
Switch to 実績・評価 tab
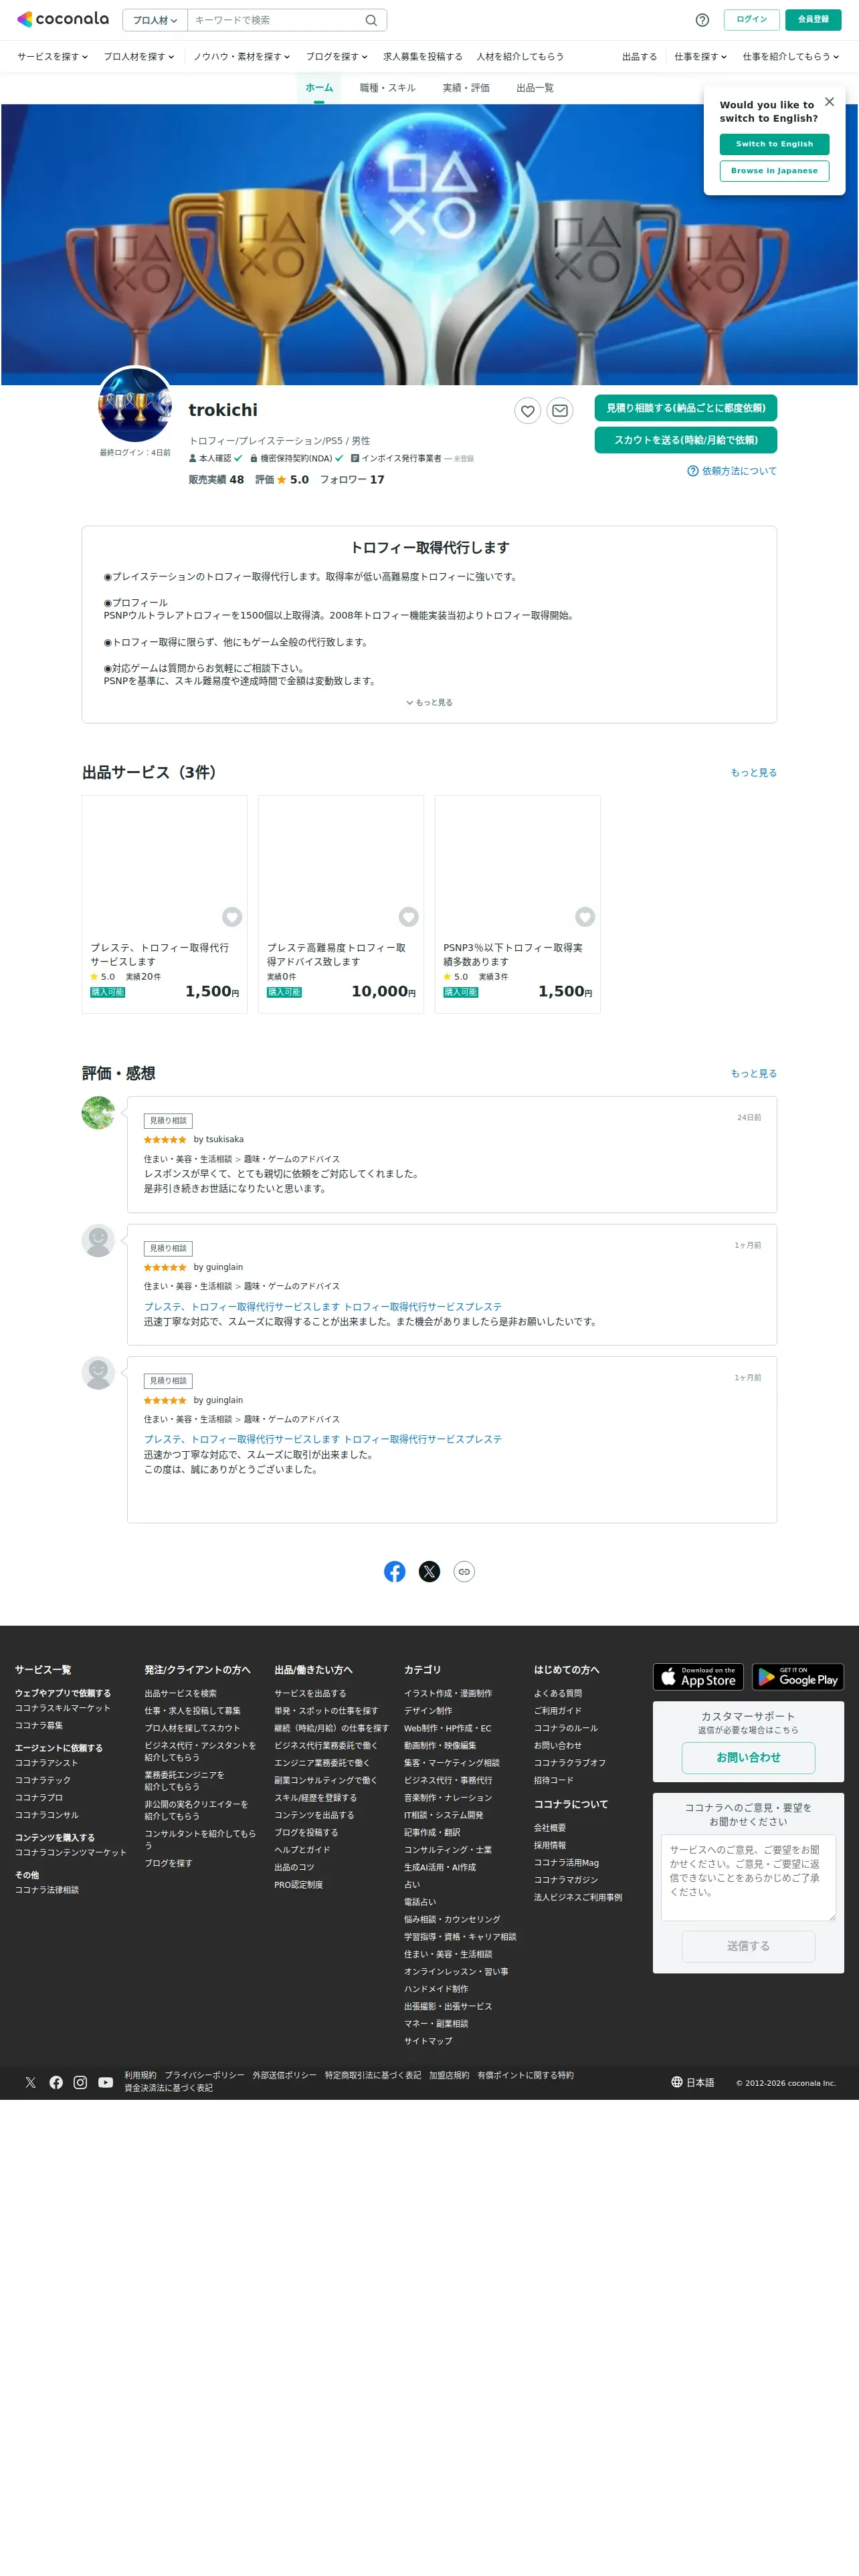(466, 88)
